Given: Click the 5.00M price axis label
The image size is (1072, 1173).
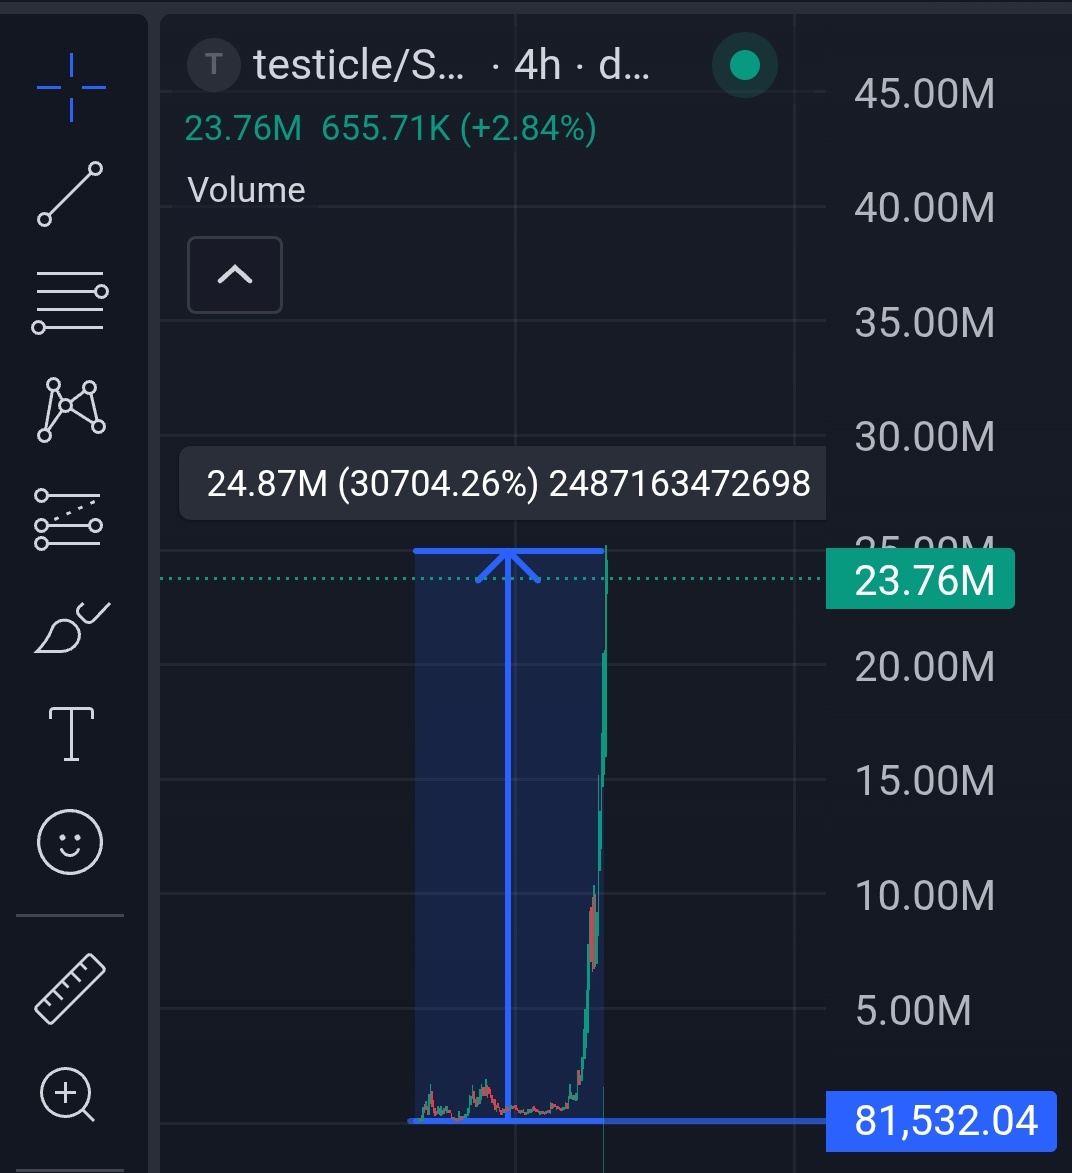Looking at the screenshot, I should [913, 1010].
